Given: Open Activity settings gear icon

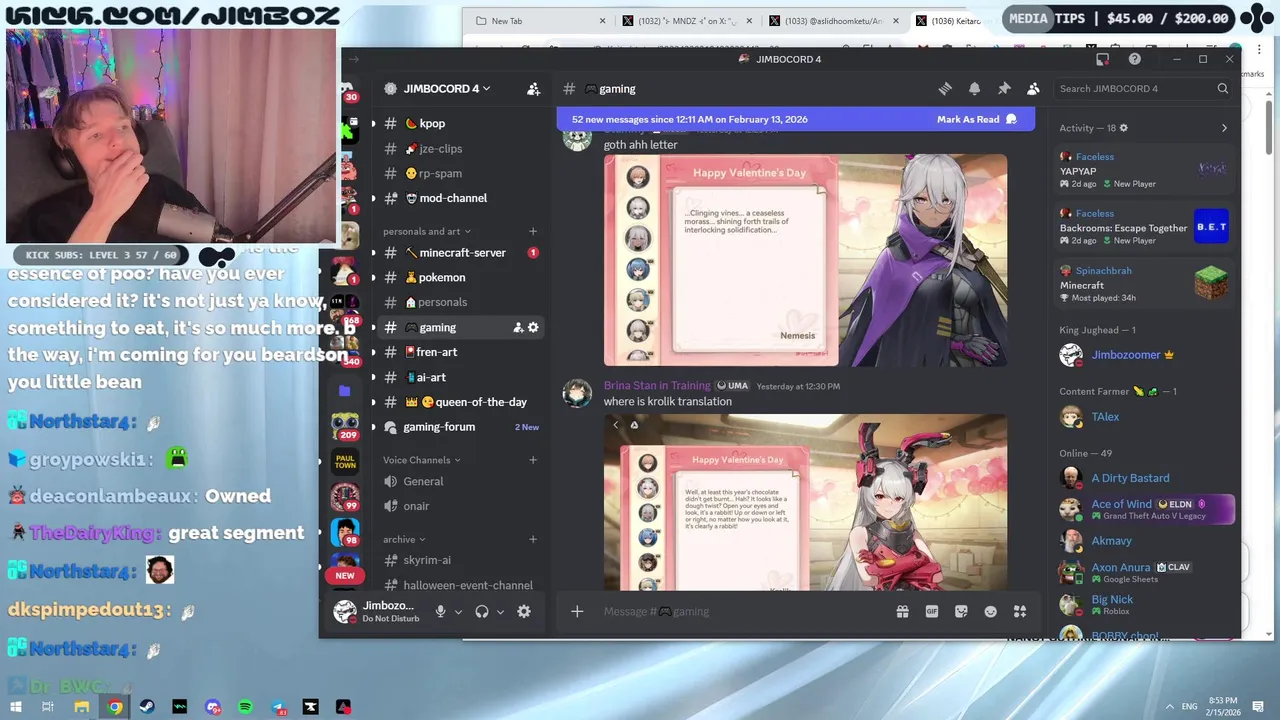Looking at the screenshot, I should coord(1124,128).
